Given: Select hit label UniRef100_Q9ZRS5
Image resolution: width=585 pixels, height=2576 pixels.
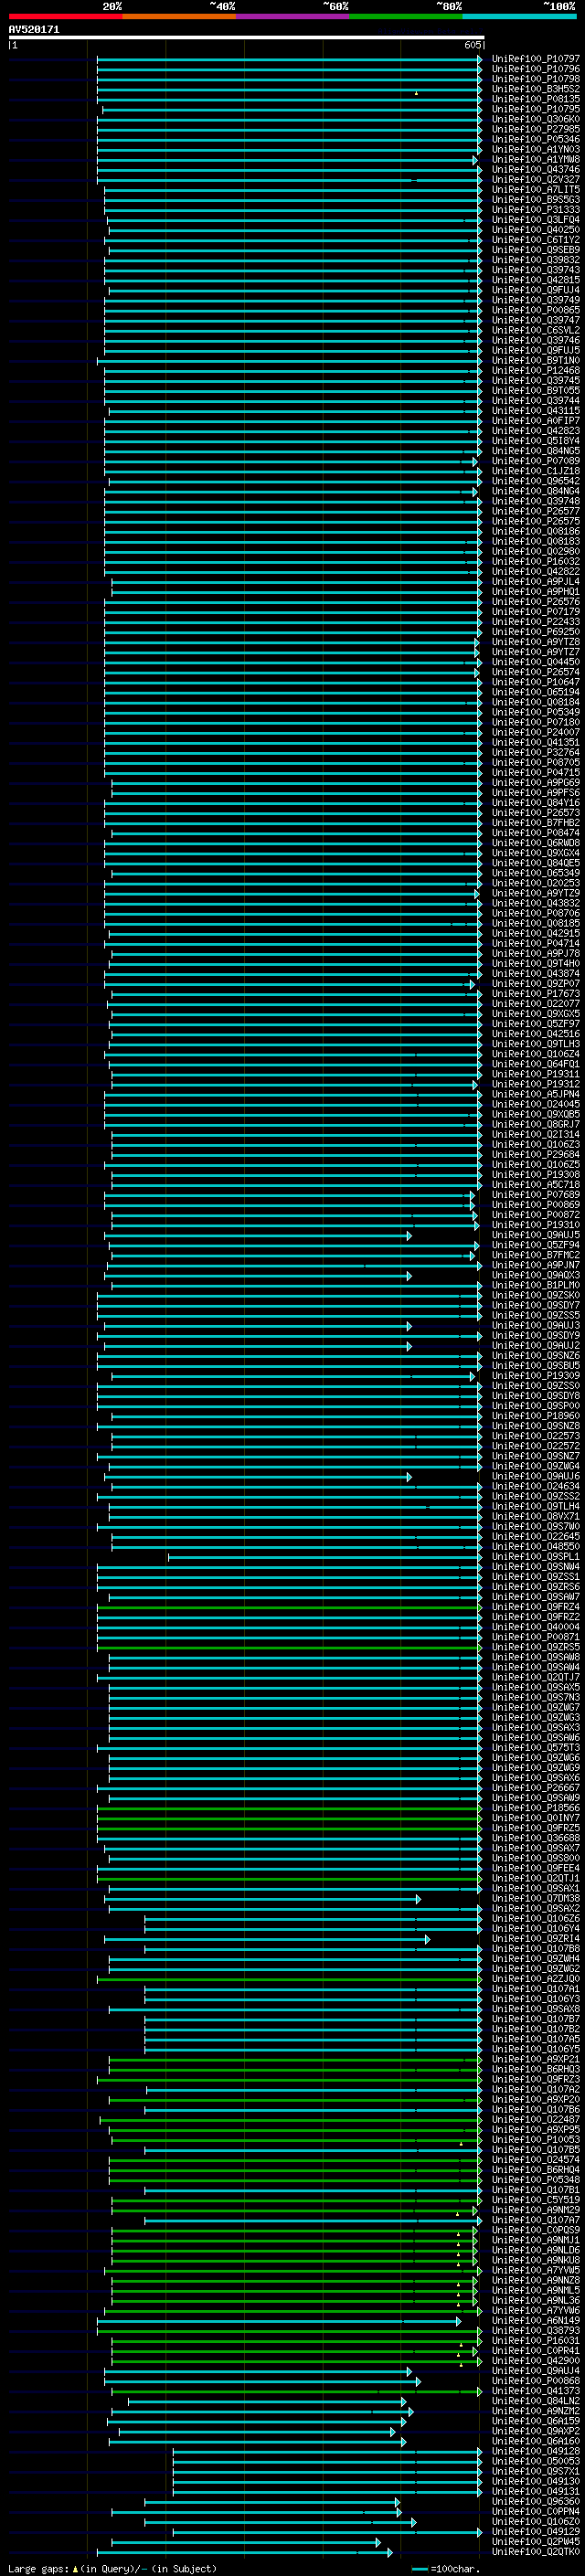Looking at the screenshot, I should point(536,1647).
